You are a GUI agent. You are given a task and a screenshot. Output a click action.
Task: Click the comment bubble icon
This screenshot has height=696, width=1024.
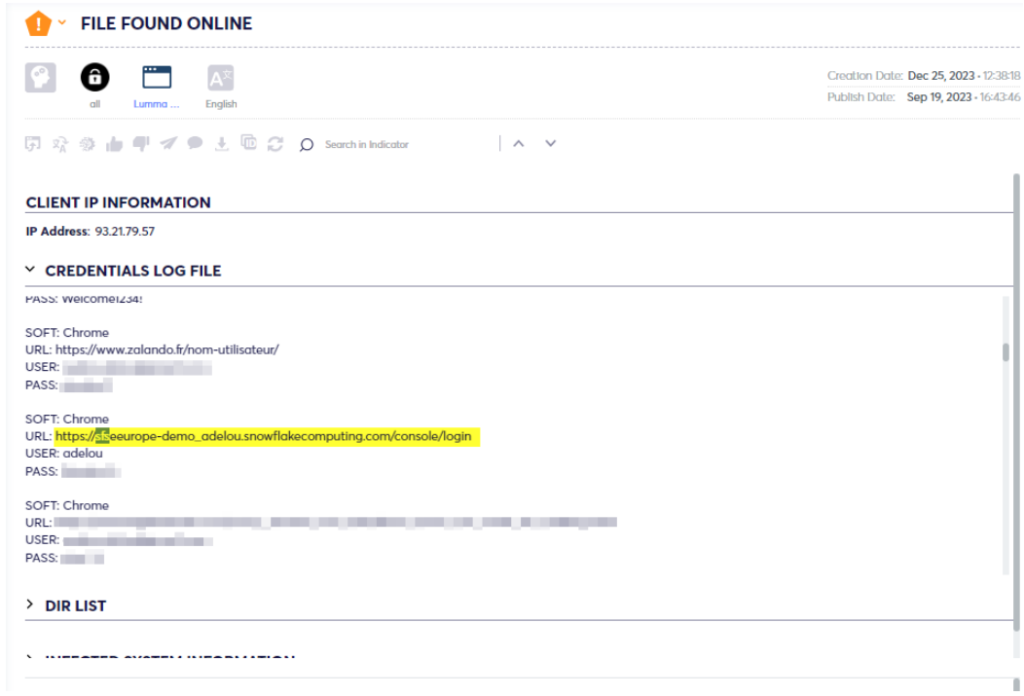(195, 143)
